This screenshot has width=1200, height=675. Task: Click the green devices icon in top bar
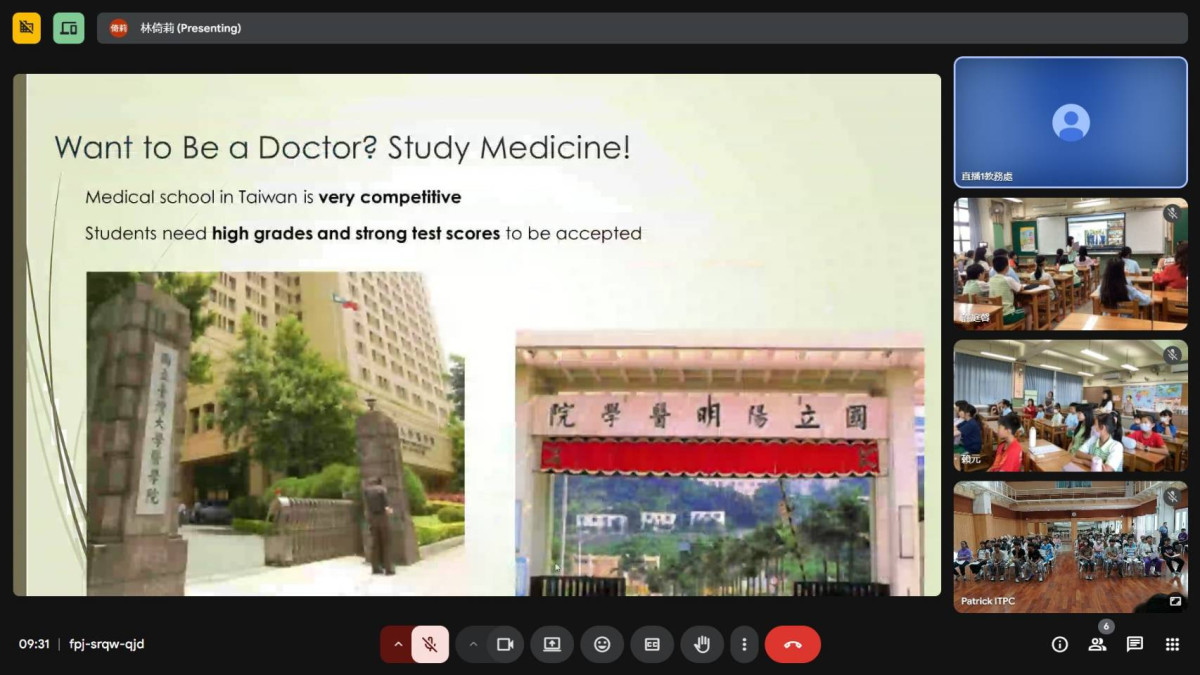pyautogui.click(x=69, y=28)
